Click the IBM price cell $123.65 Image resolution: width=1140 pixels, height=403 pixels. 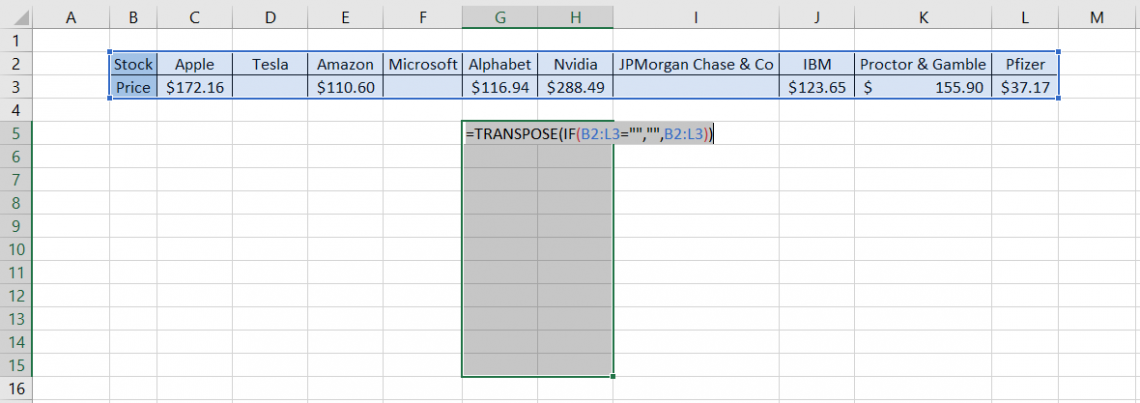pos(816,87)
